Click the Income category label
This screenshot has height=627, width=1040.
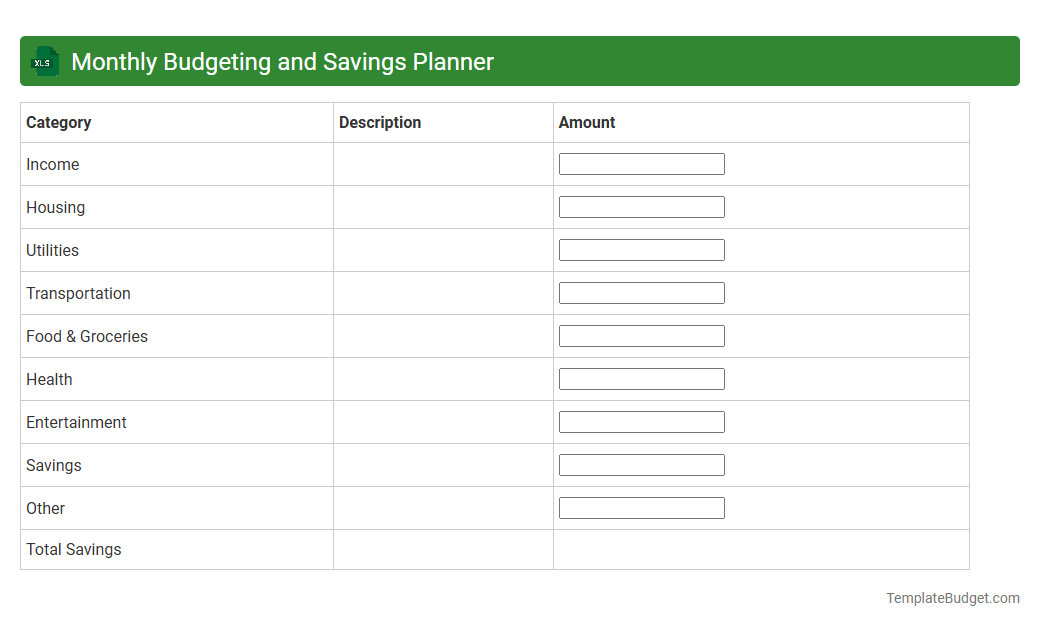52,164
